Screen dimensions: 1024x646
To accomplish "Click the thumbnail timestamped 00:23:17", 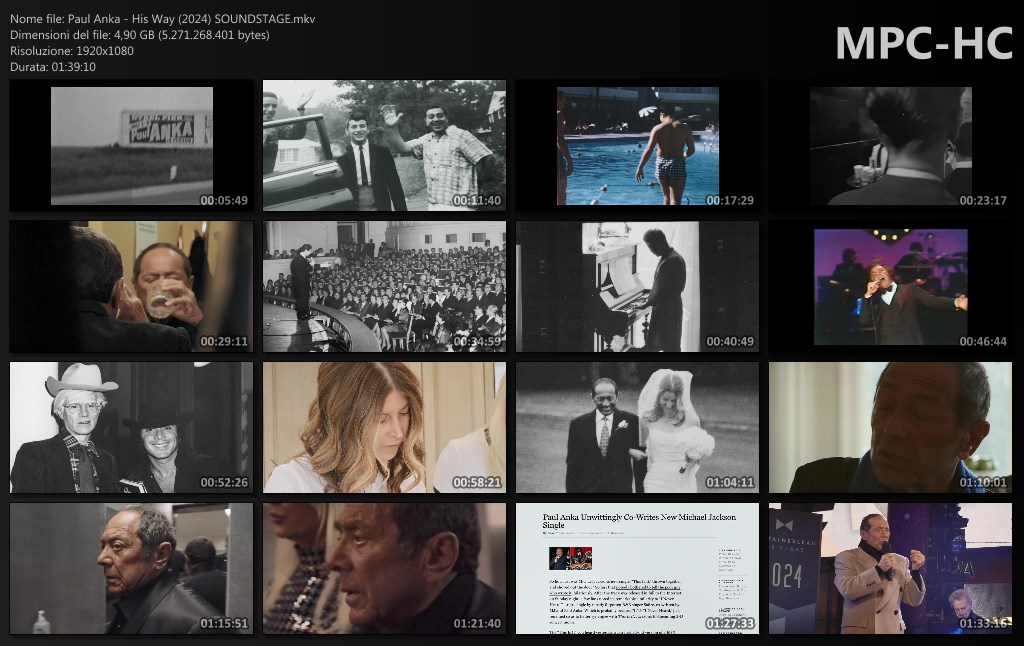I will click(x=890, y=146).
